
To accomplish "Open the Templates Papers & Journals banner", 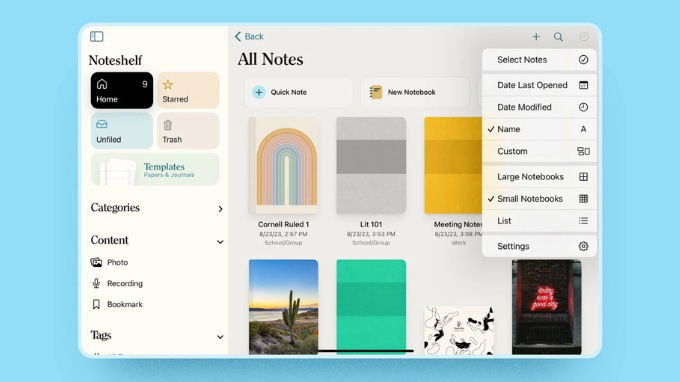I will click(x=155, y=169).
